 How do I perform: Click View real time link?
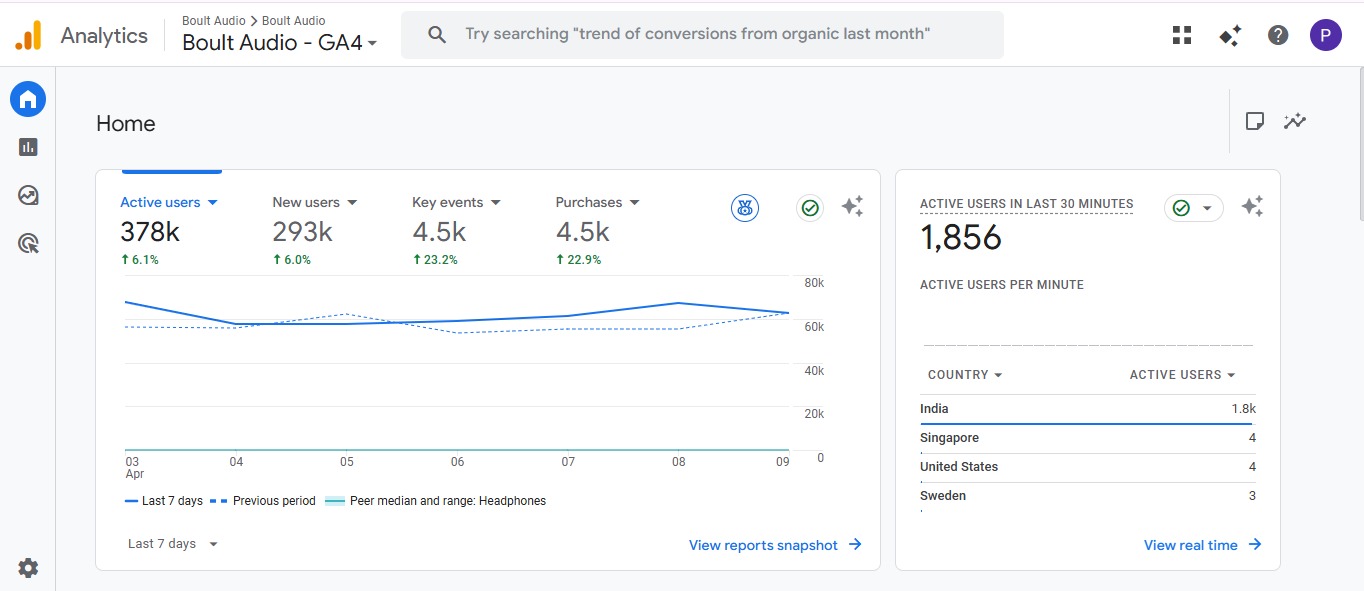click(1203, 545)
